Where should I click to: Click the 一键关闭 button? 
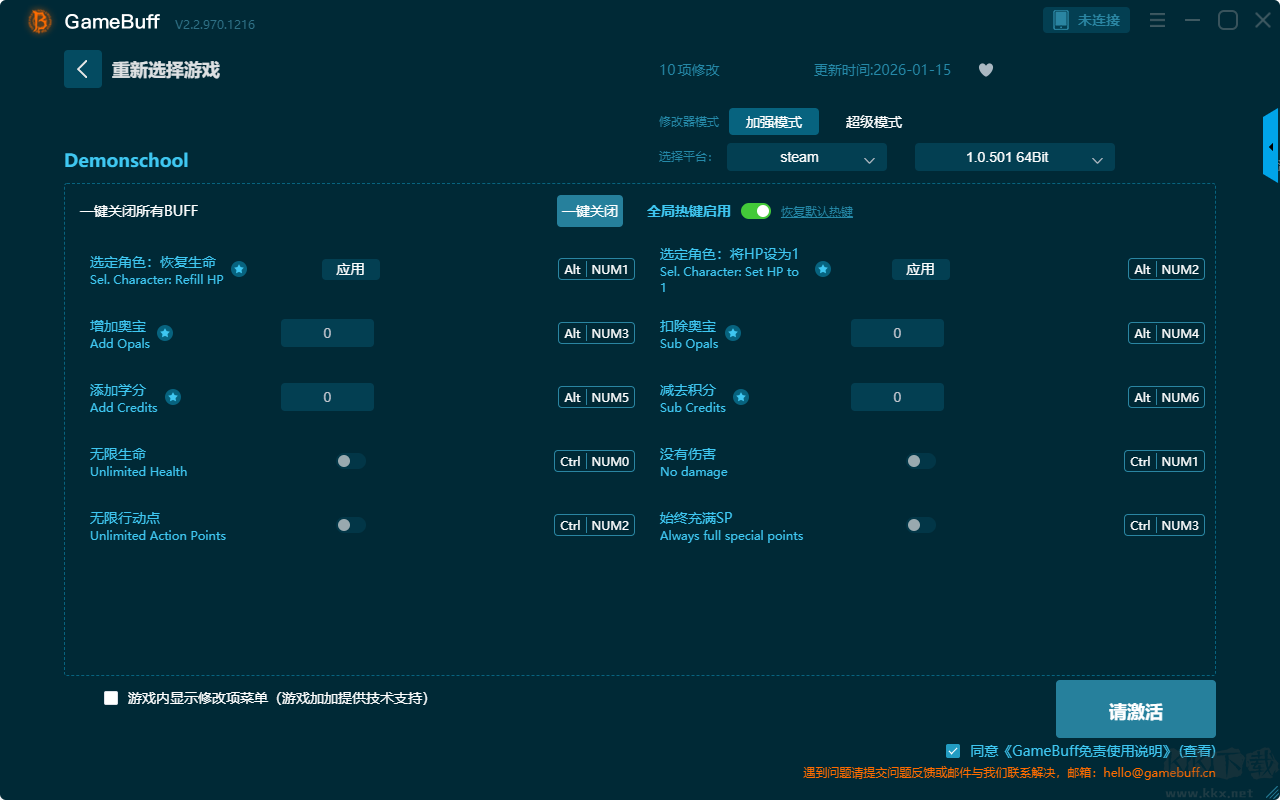pyautogui.click(x=590, y=211)
